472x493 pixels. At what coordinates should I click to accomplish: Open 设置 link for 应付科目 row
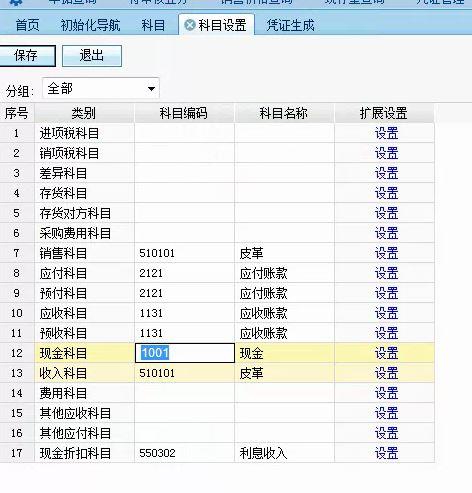386,273
